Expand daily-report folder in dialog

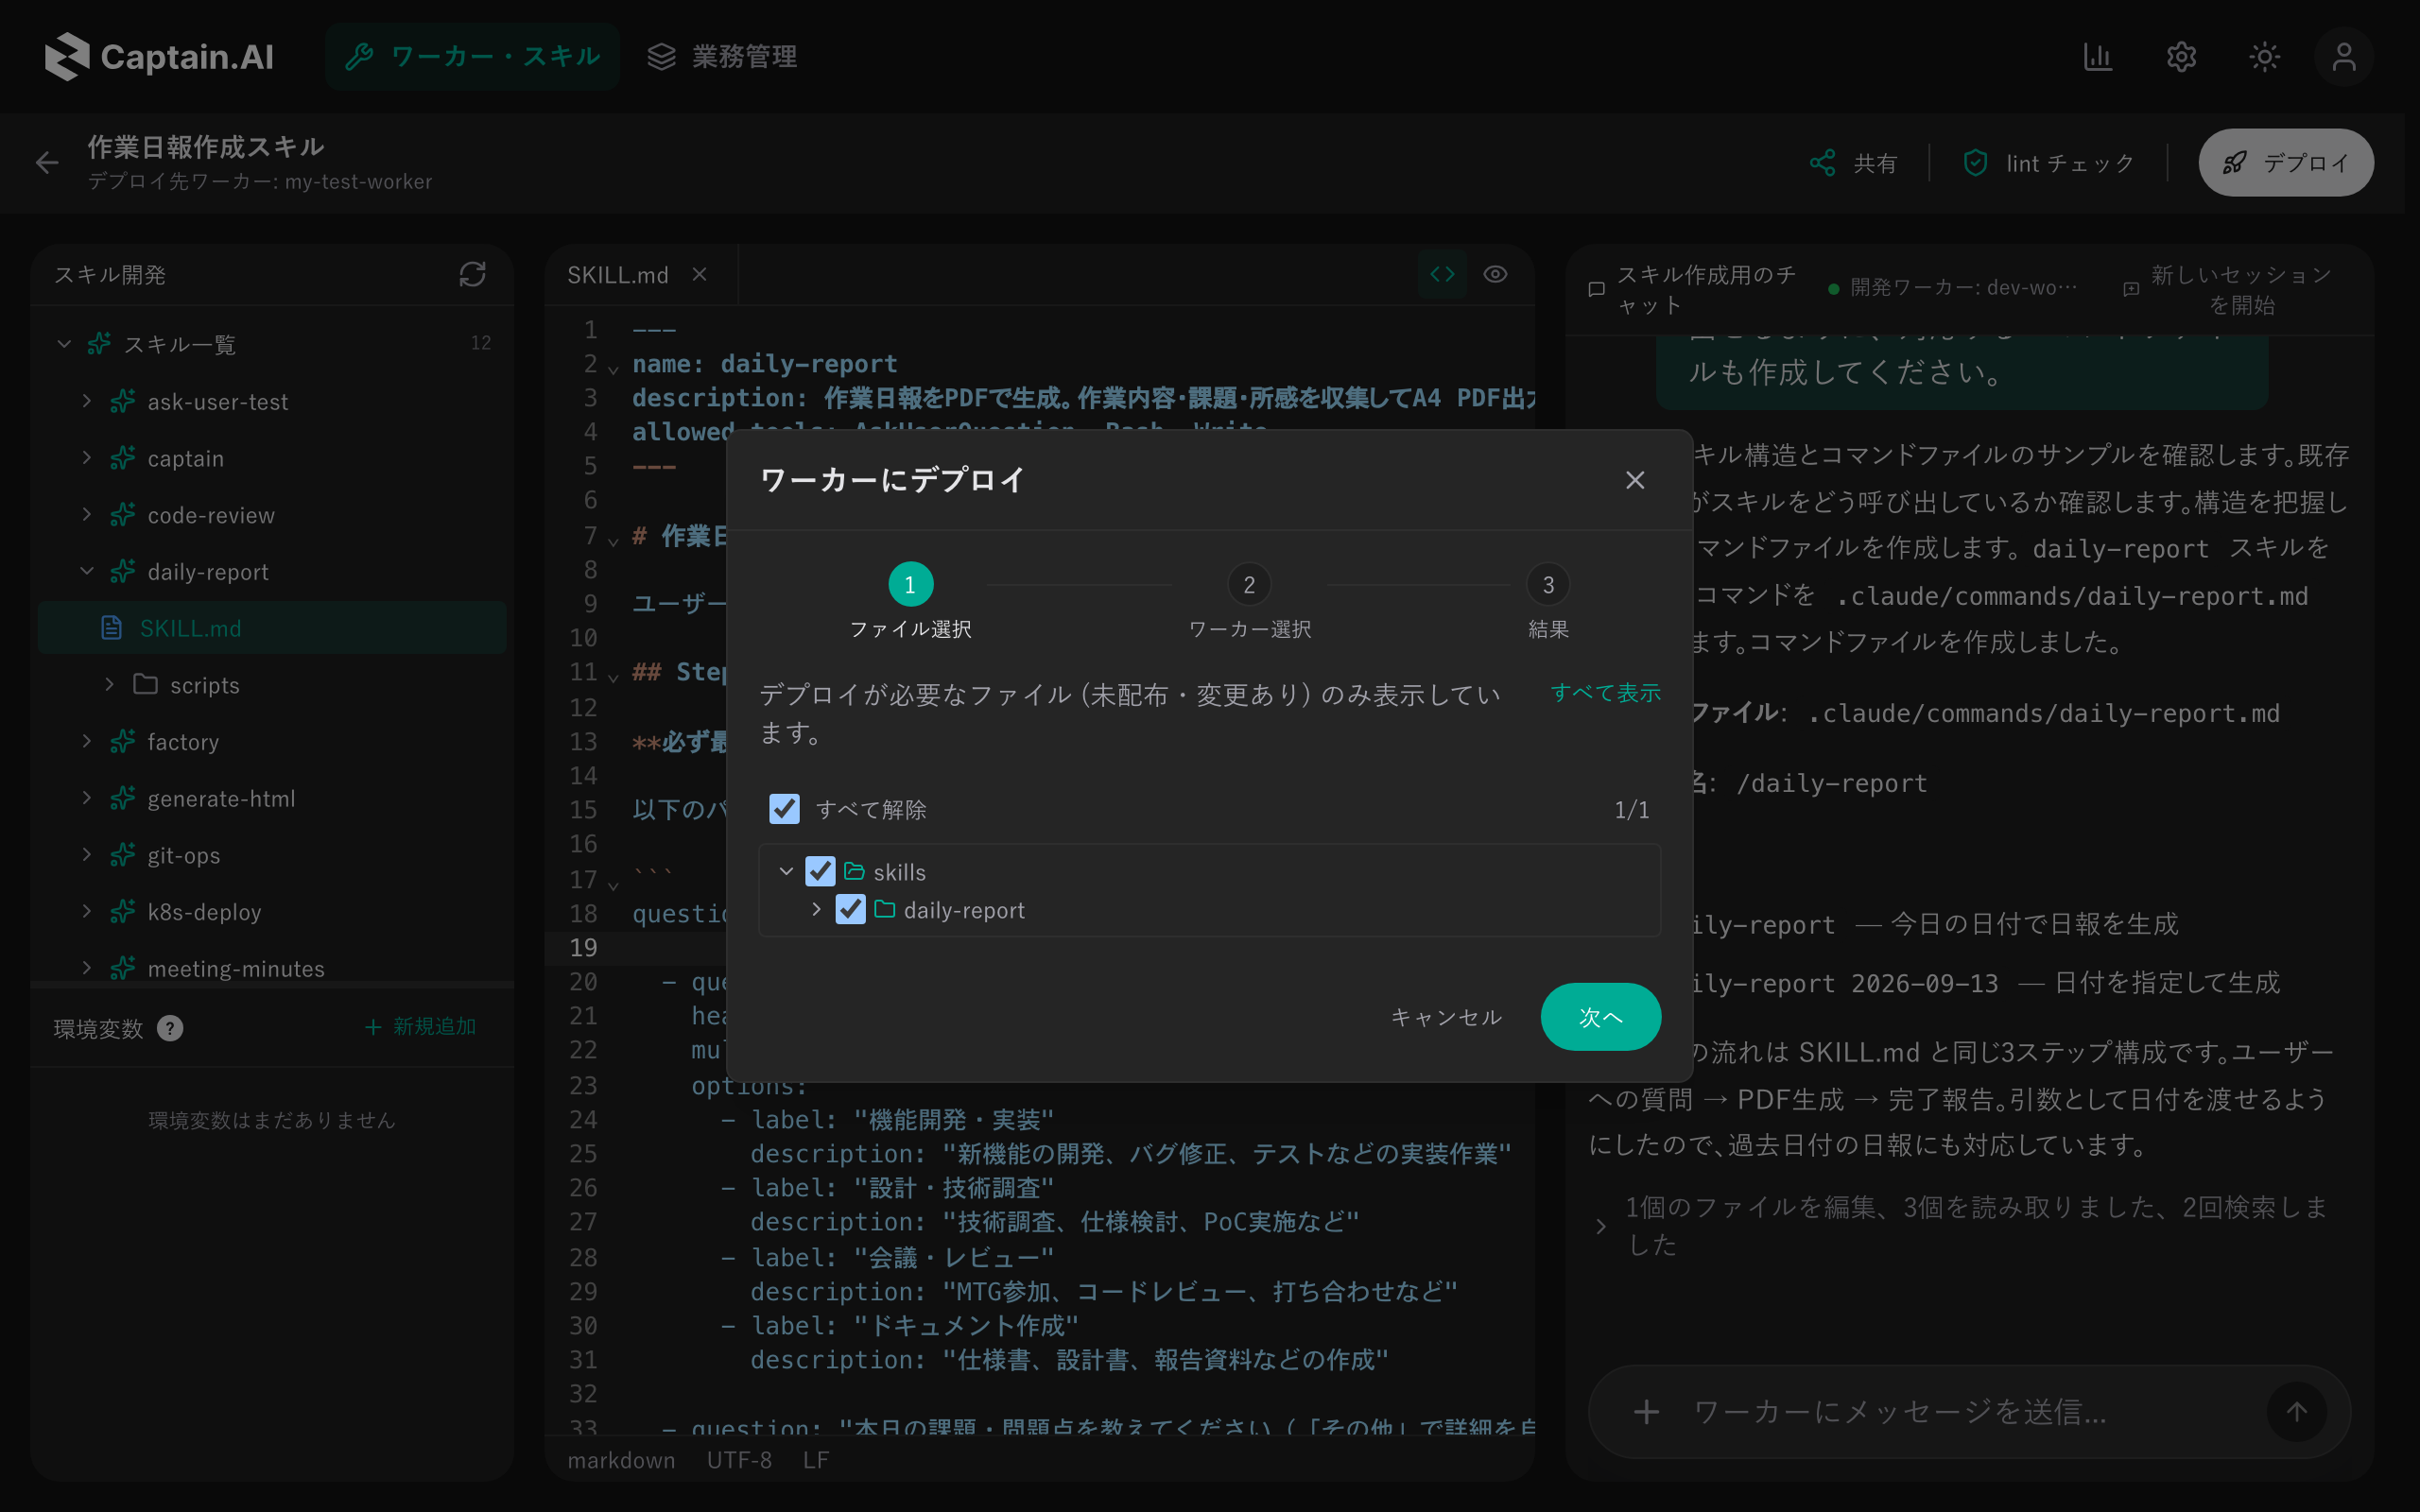point(817,910)
